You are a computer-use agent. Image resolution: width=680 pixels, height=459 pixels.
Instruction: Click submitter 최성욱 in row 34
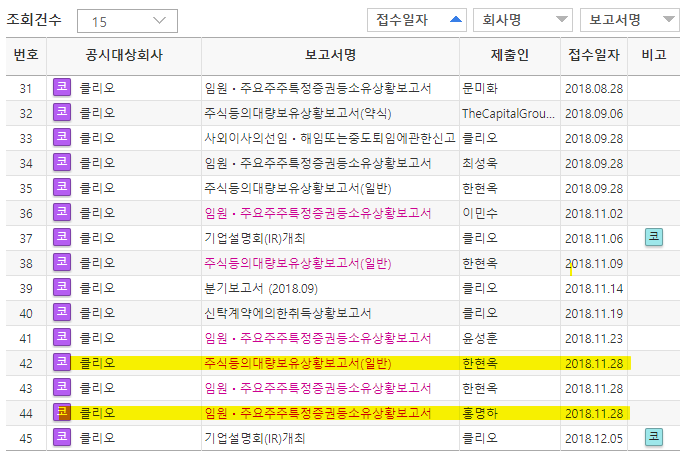[480, 163]
